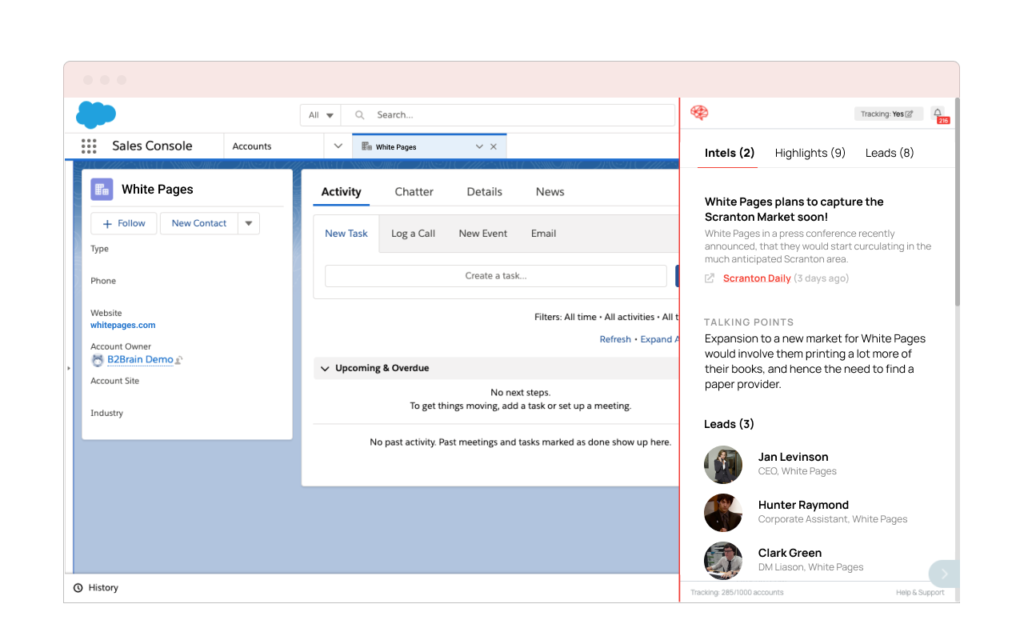Viewport: 1024px width, 640px height.
Task: Click the round arrow button at panel bottom
Action: click(x=943, y=574)
